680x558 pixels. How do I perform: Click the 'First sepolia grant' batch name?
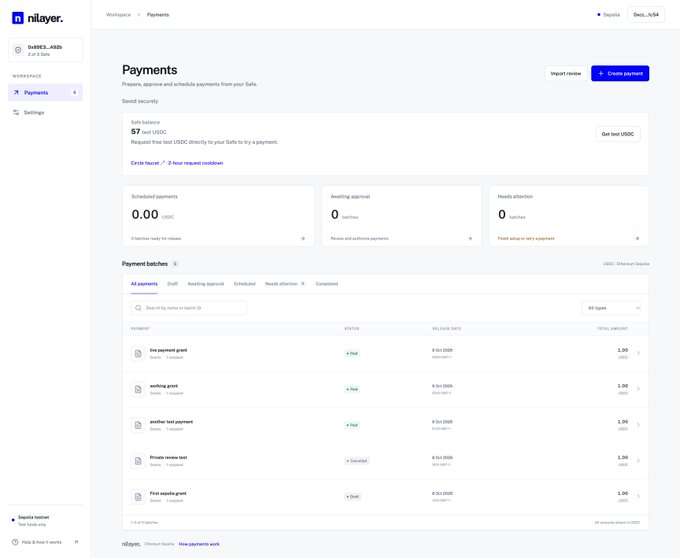168,493
